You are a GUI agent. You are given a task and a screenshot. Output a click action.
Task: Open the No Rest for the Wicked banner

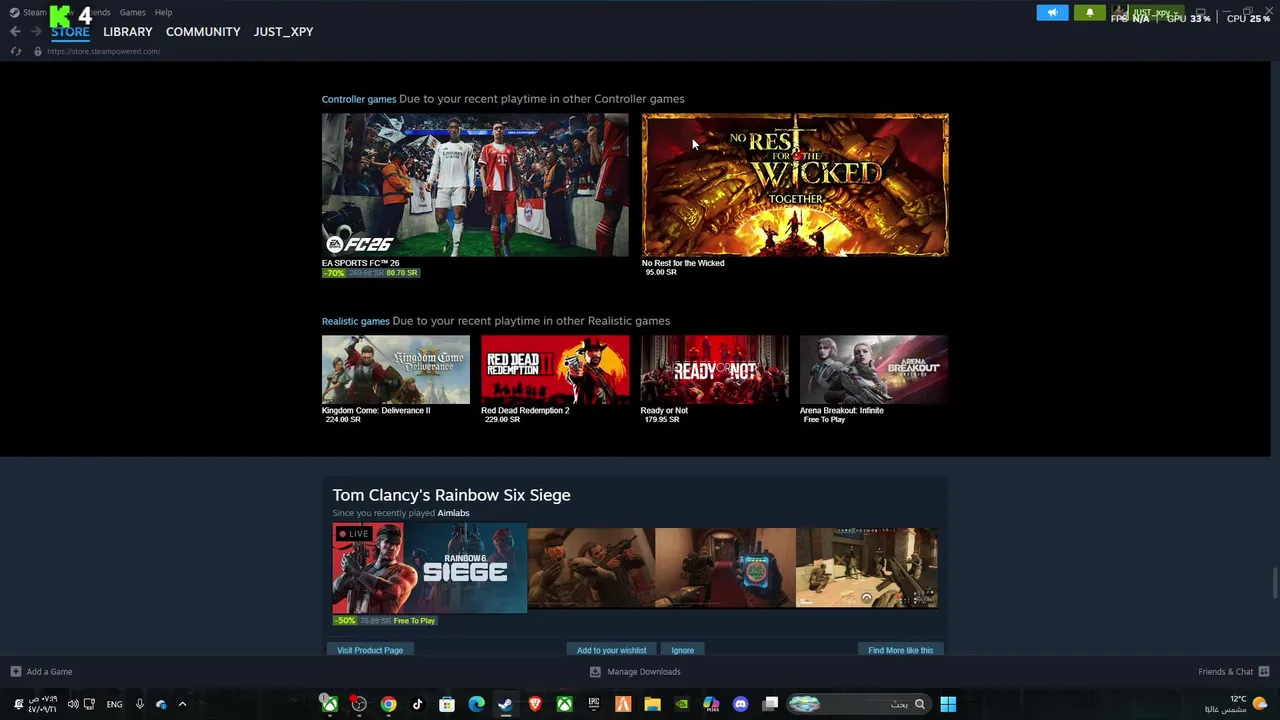click(x=795, y=185)
